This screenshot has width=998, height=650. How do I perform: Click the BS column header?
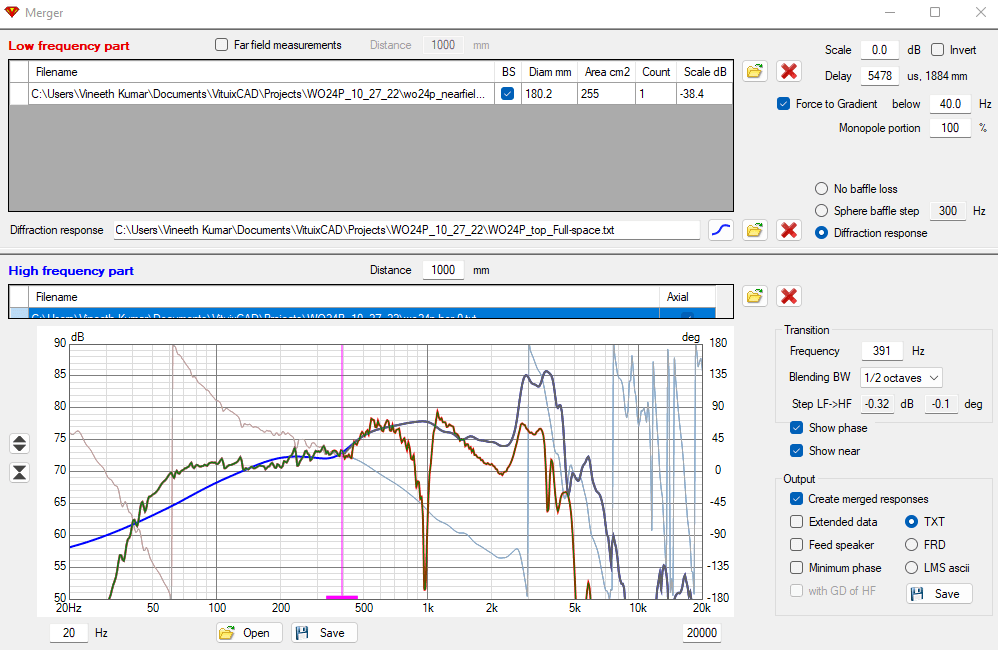pyautogui.click(x=508, y=72)
